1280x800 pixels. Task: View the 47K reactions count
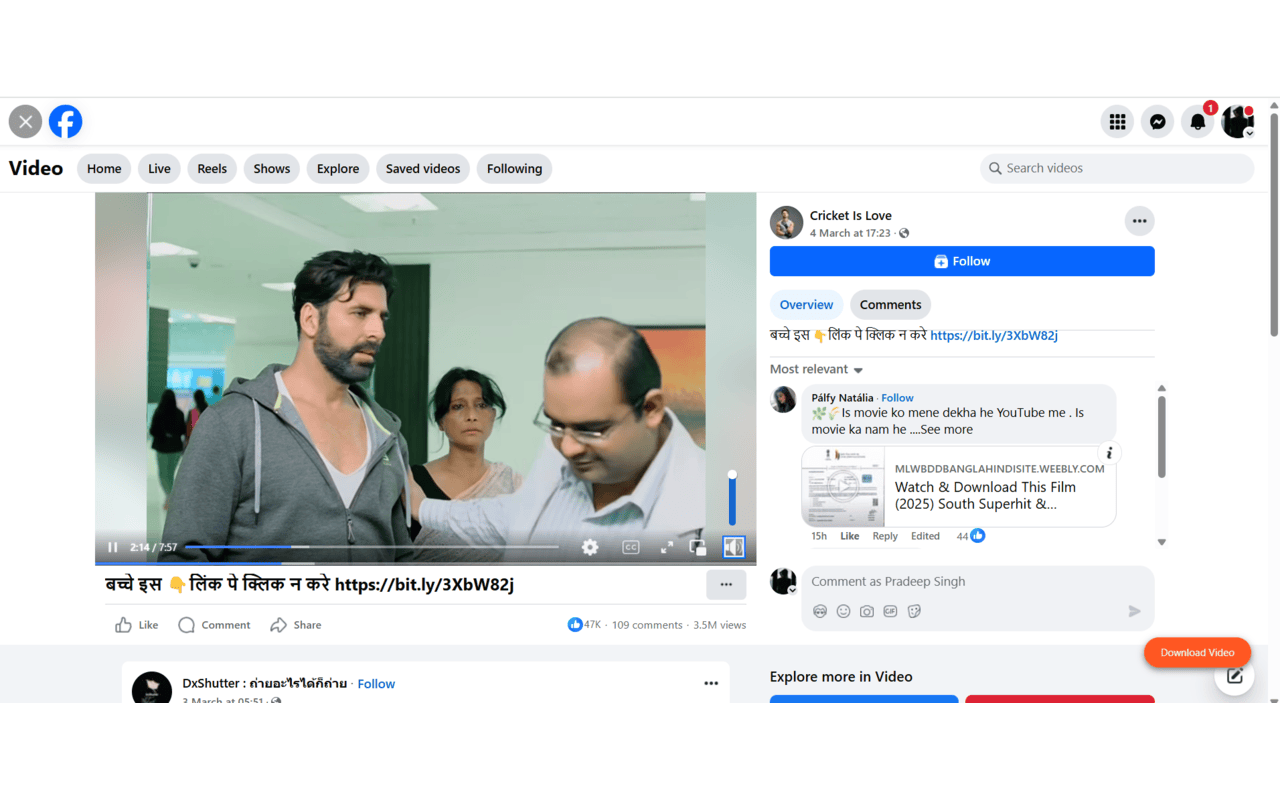pyautogui.click(x=584, y=625)
